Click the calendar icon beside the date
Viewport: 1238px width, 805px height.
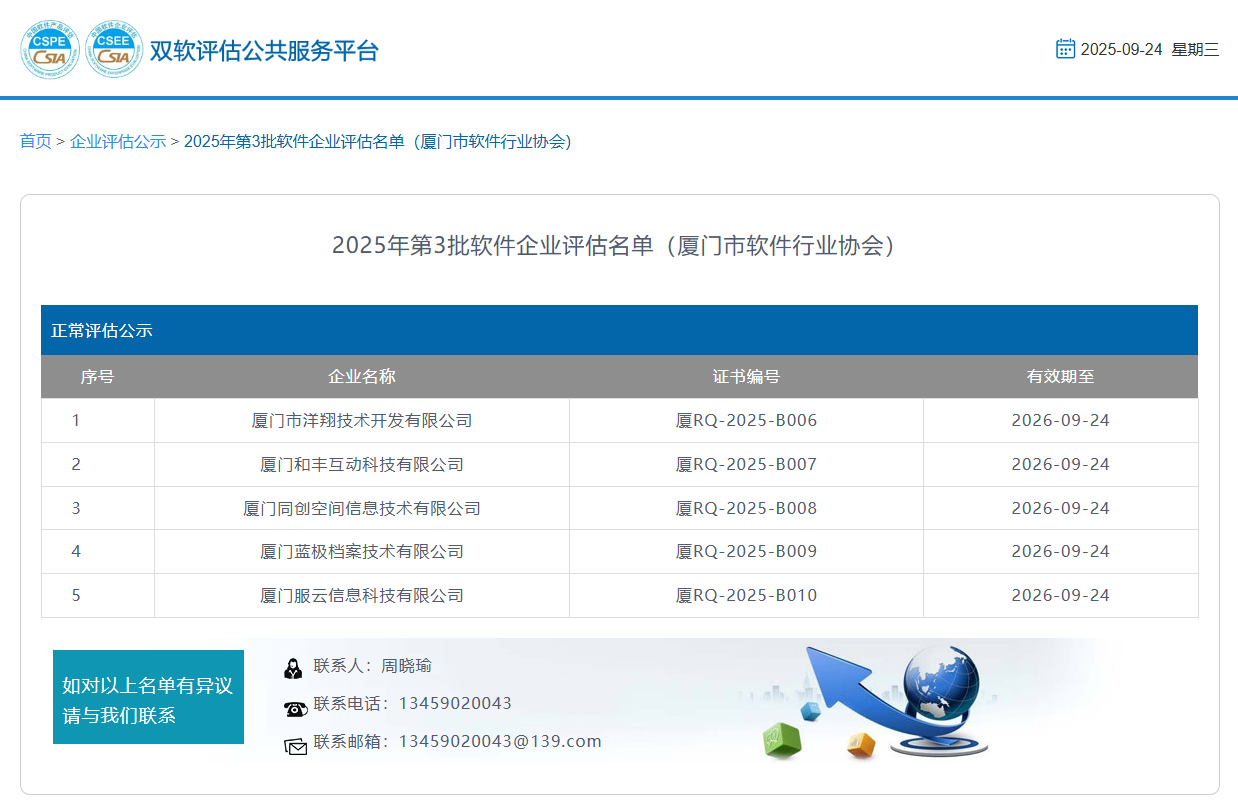(1065, 49)
